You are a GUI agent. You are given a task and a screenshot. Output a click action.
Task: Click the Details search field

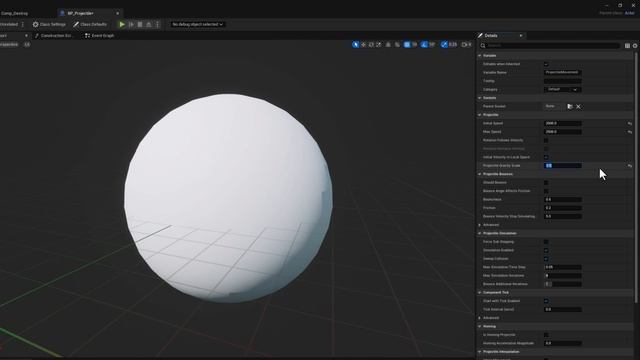550,46
